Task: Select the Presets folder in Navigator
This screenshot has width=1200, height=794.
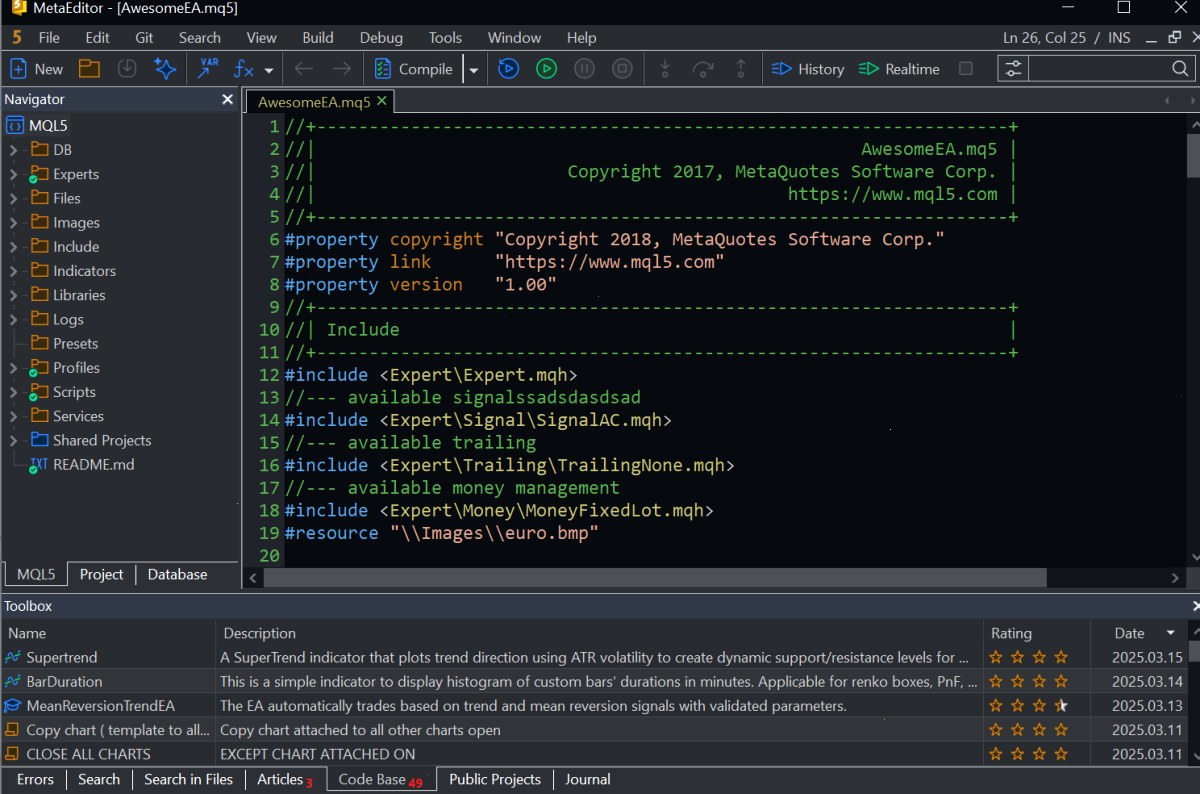Action: click(x=75, y=343)
